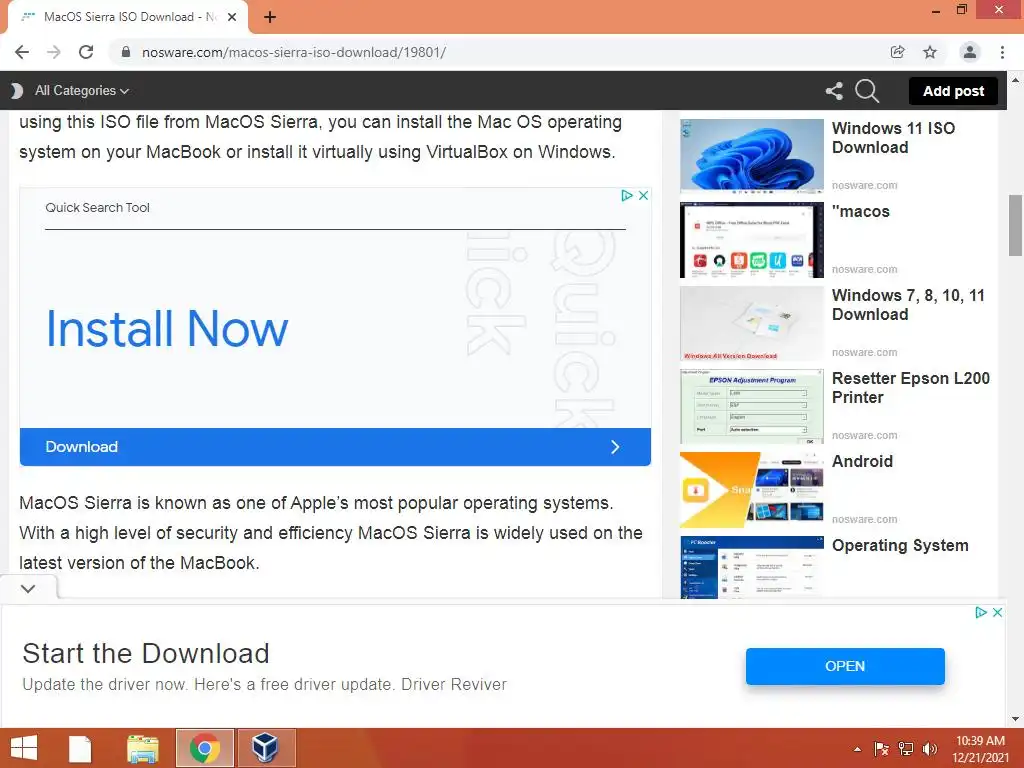Open Resetter Epson L200 Printer link
Viewport: 1024px width, 768px height.
point(910,388)
